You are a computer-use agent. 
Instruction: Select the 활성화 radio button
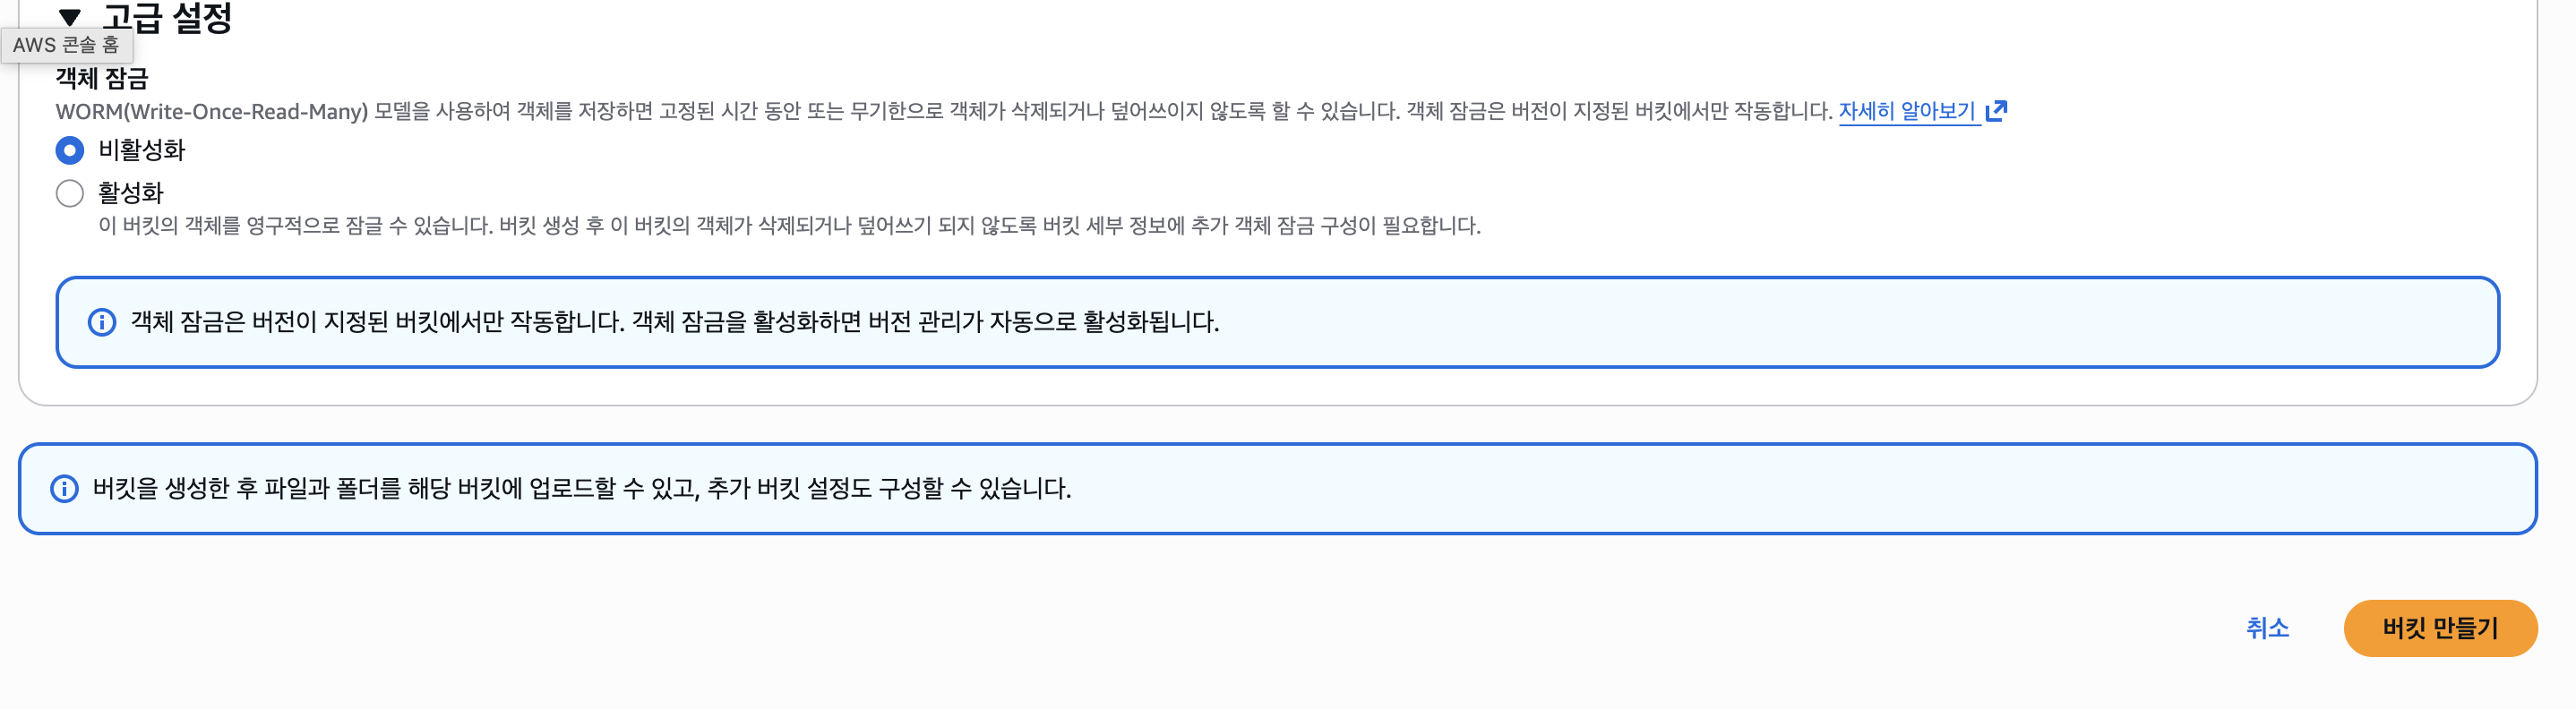pos(70,193)
